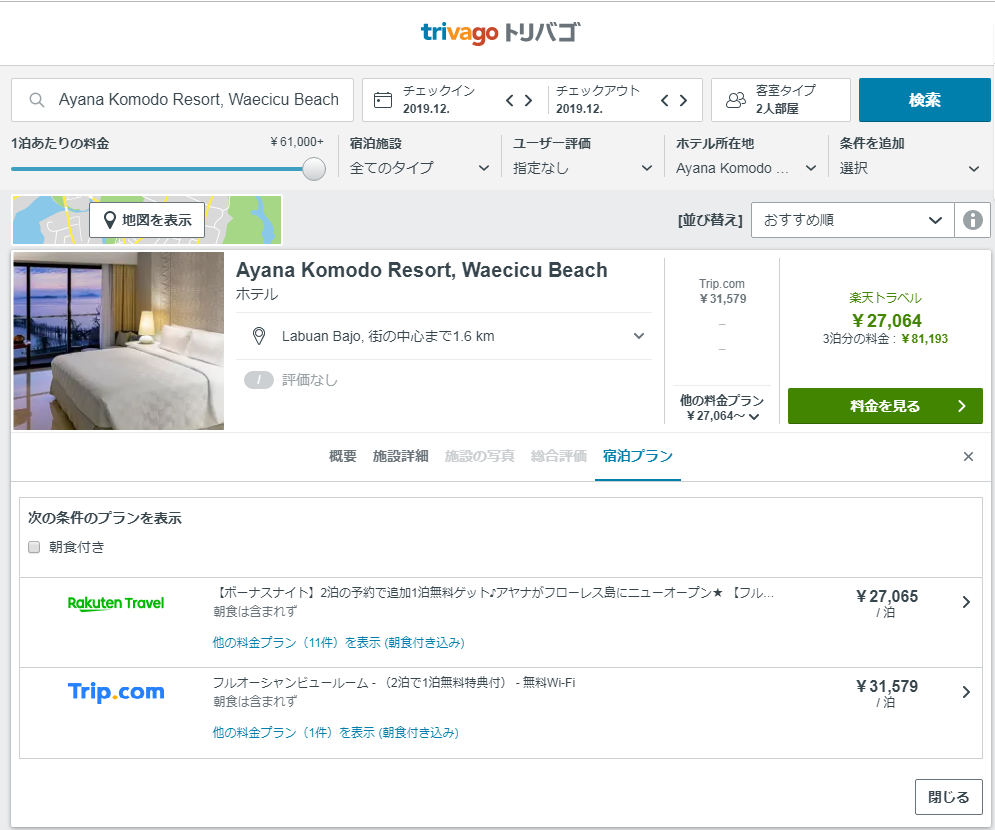Image resolution: width=995 pixels, height=830 pixels.
Task: Click the map pin icon on map button
Action: (x=109, y=220)
